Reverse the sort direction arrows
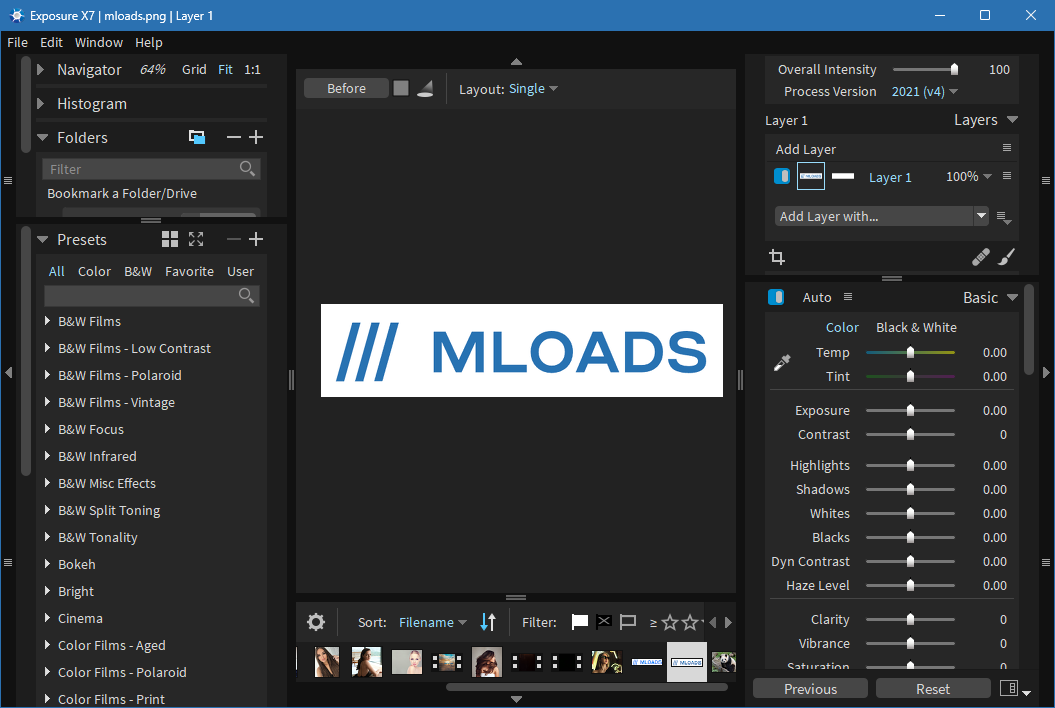1055x708 pixels. tap(488, 622)
